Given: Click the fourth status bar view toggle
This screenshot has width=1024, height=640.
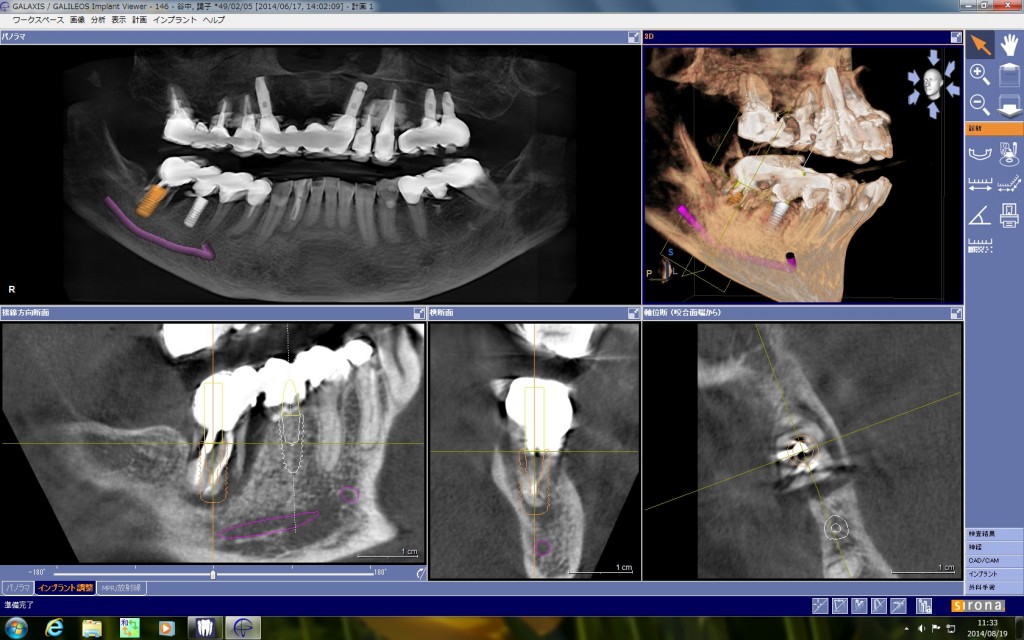Looking at the screenshot, I should tap(879, 606).
